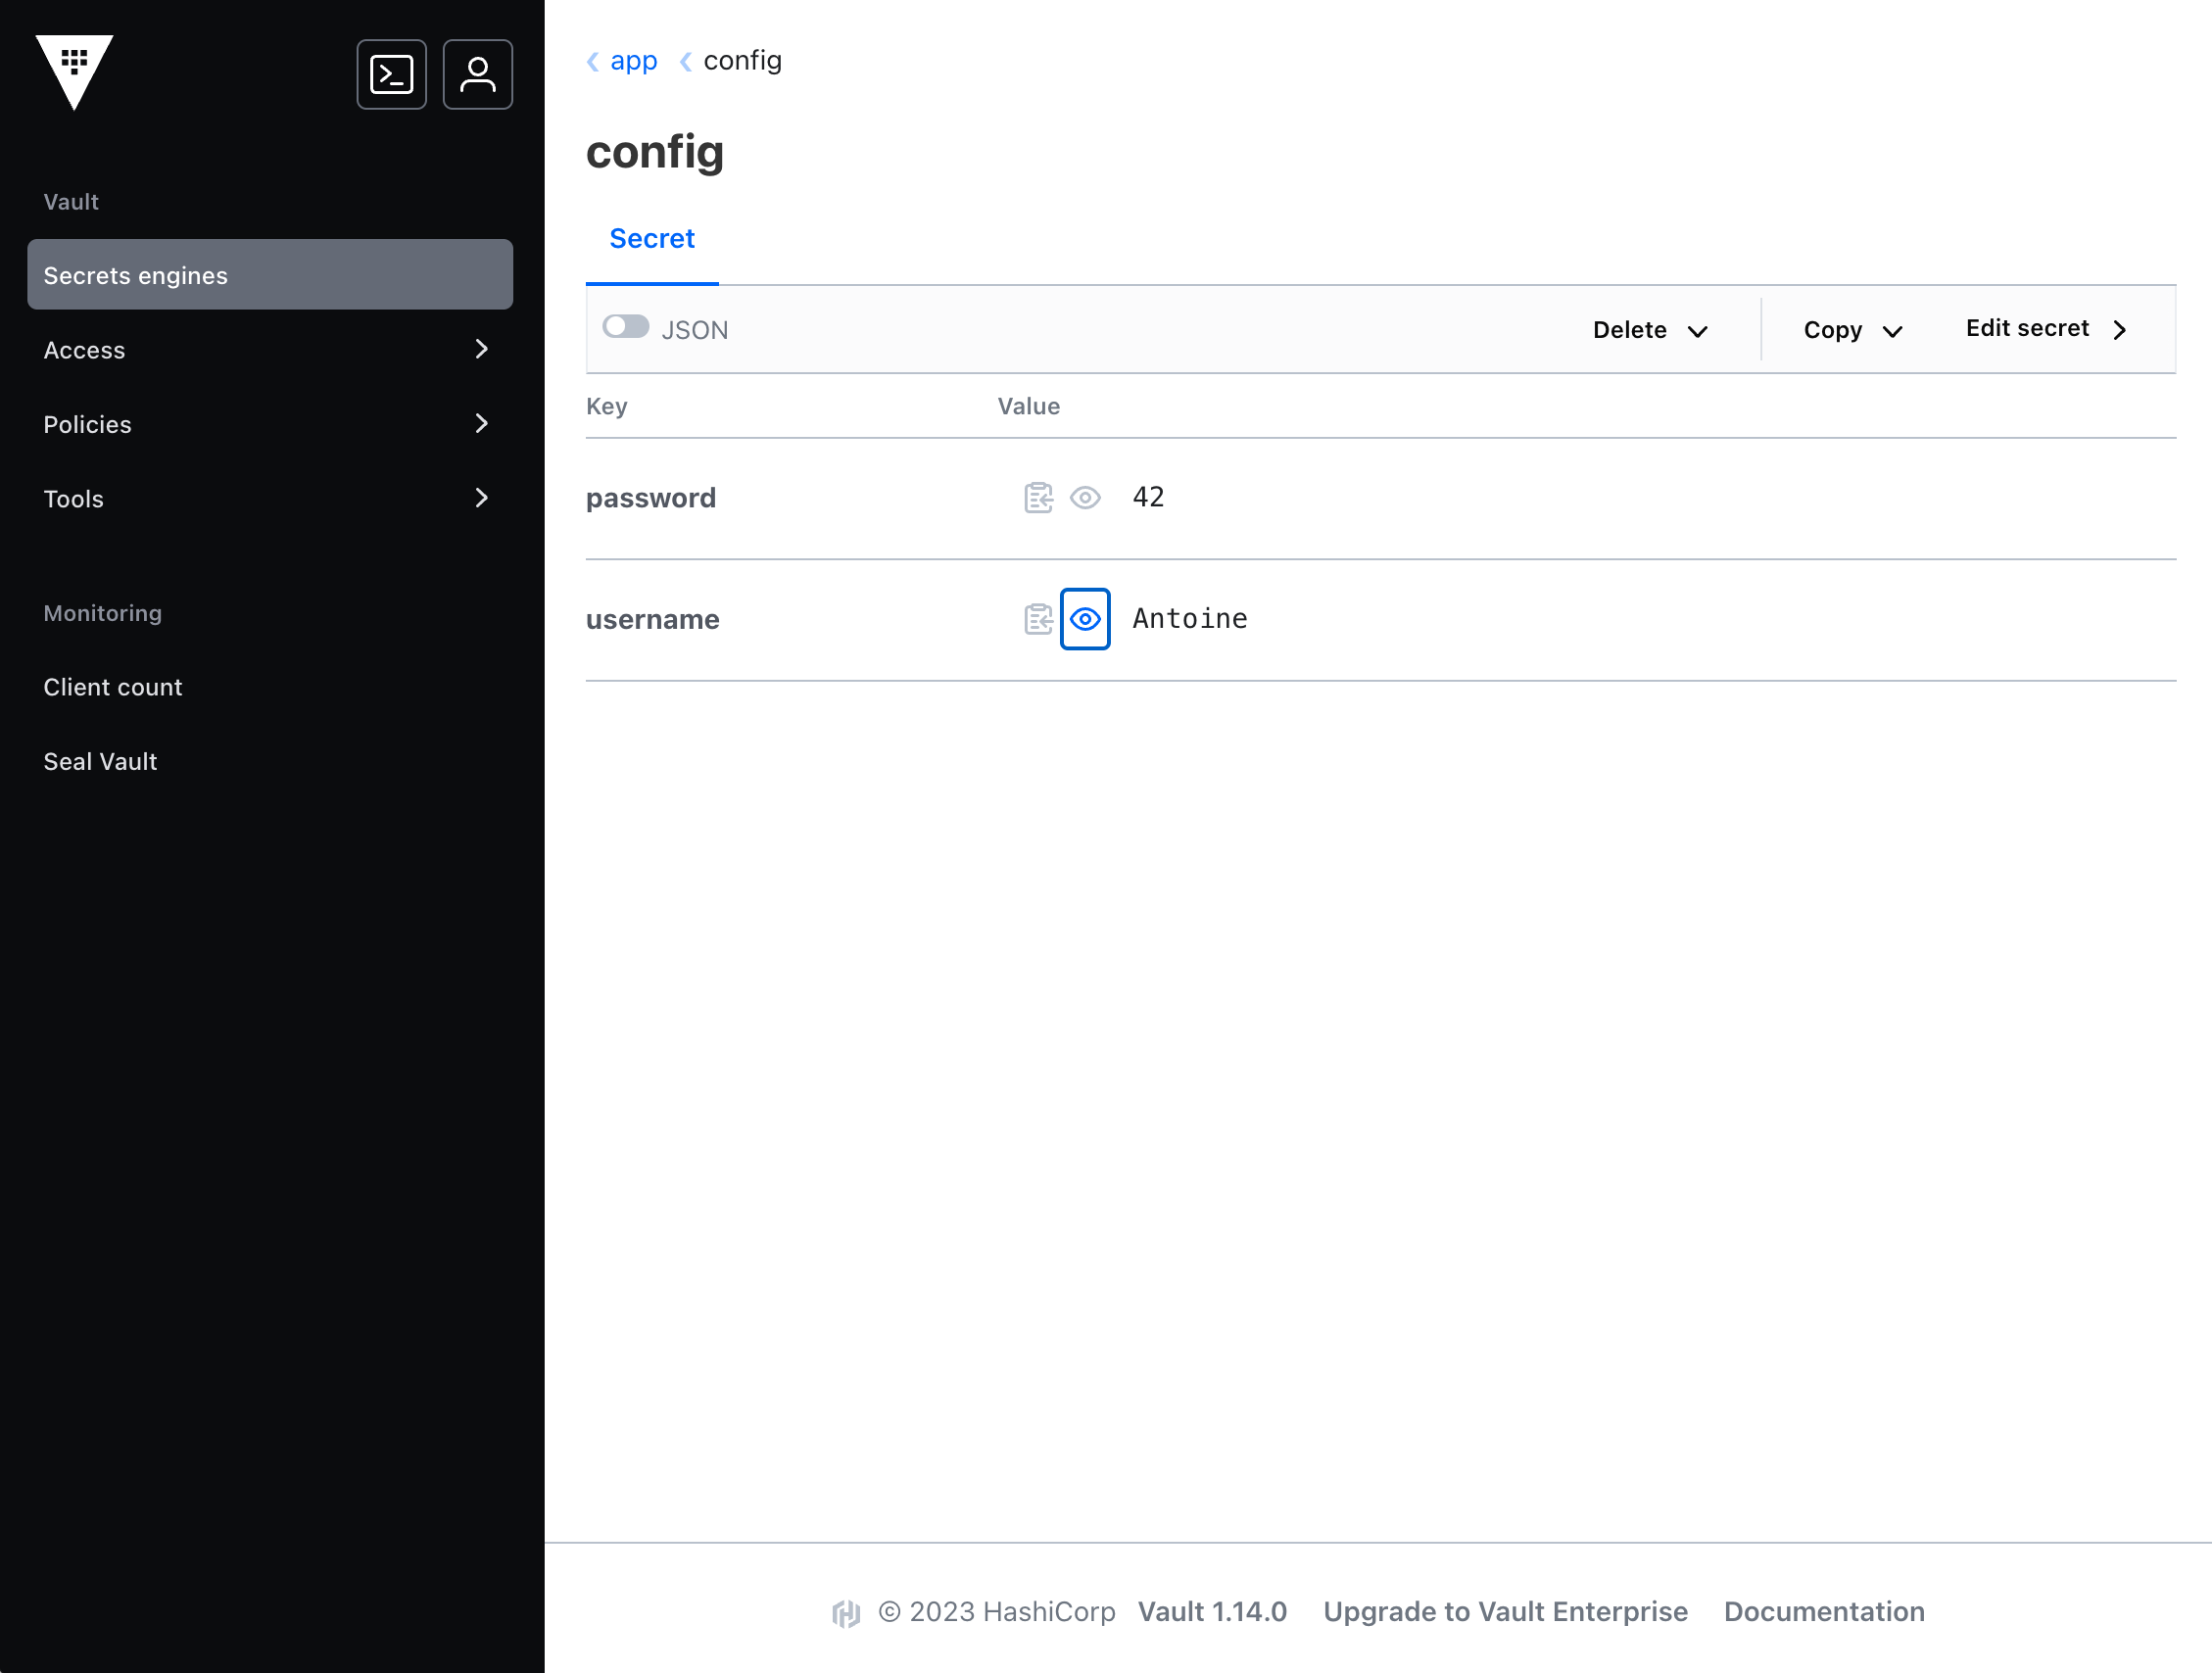The image size is (2212, 1673).
Task: Click the Key column header
Action: coord(606,406)
